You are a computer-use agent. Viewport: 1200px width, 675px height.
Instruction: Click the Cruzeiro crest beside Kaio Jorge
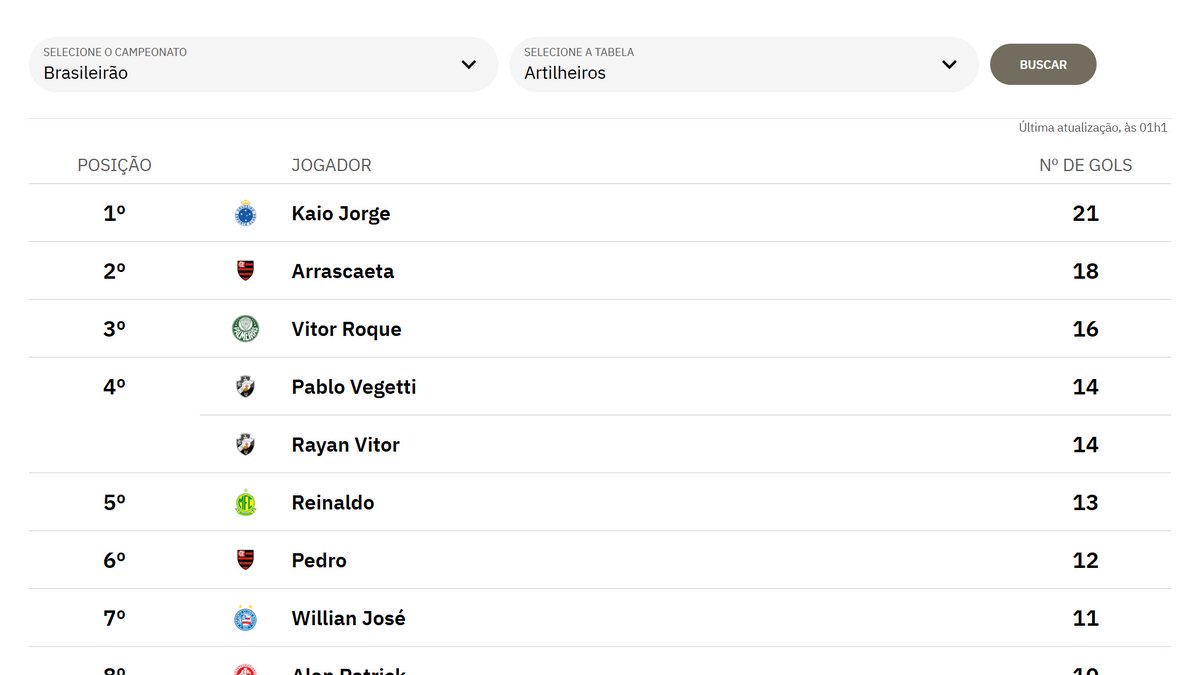point(245,213)
